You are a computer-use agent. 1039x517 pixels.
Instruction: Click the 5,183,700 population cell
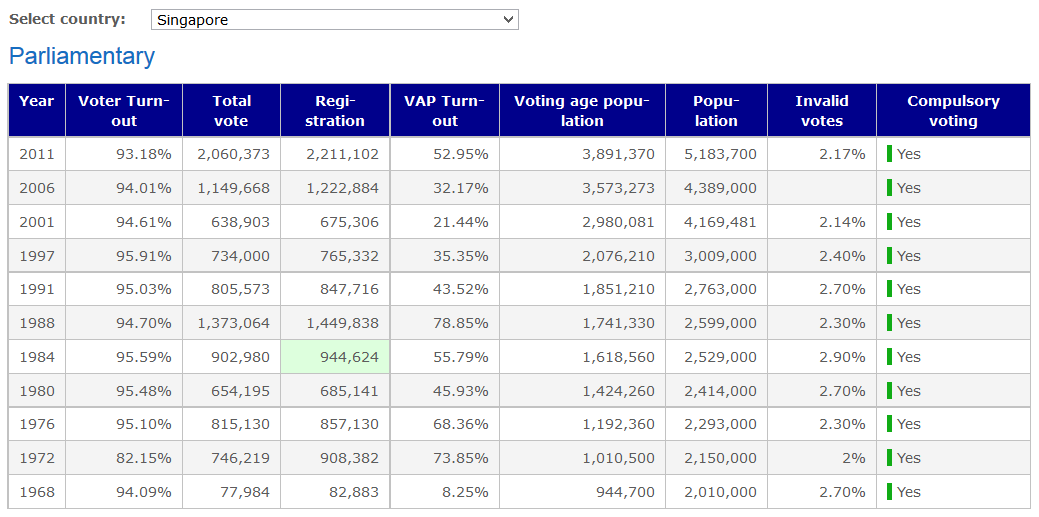[x=716, y=154]
